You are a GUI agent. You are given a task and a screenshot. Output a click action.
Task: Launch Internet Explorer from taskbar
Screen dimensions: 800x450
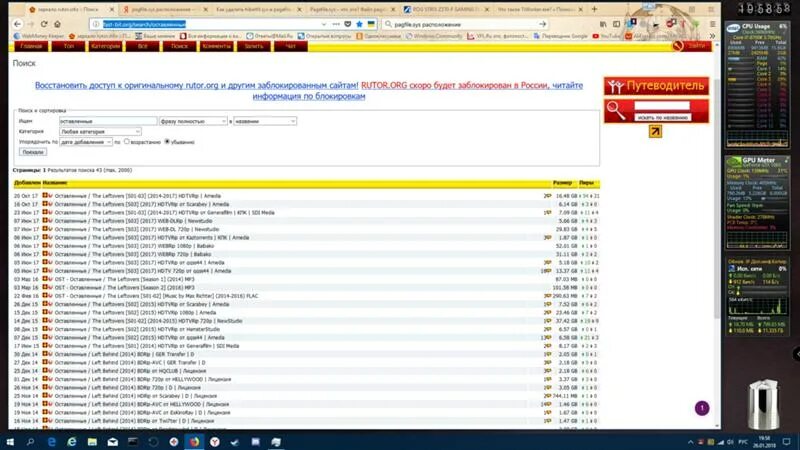pyautogui.click(x=71, y=441)
